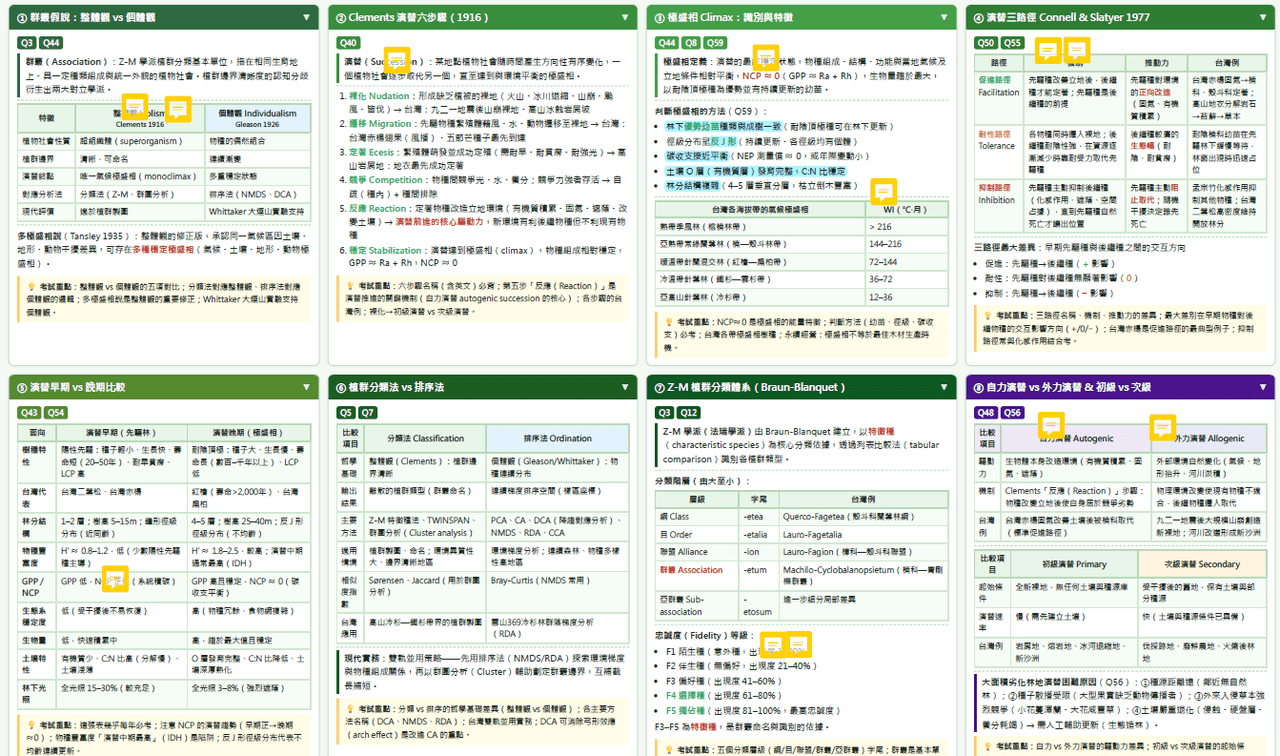
Task: Click the Q44 tag in card ① 群叢假說
Action: pyautogui.click(x=51, y=43)
